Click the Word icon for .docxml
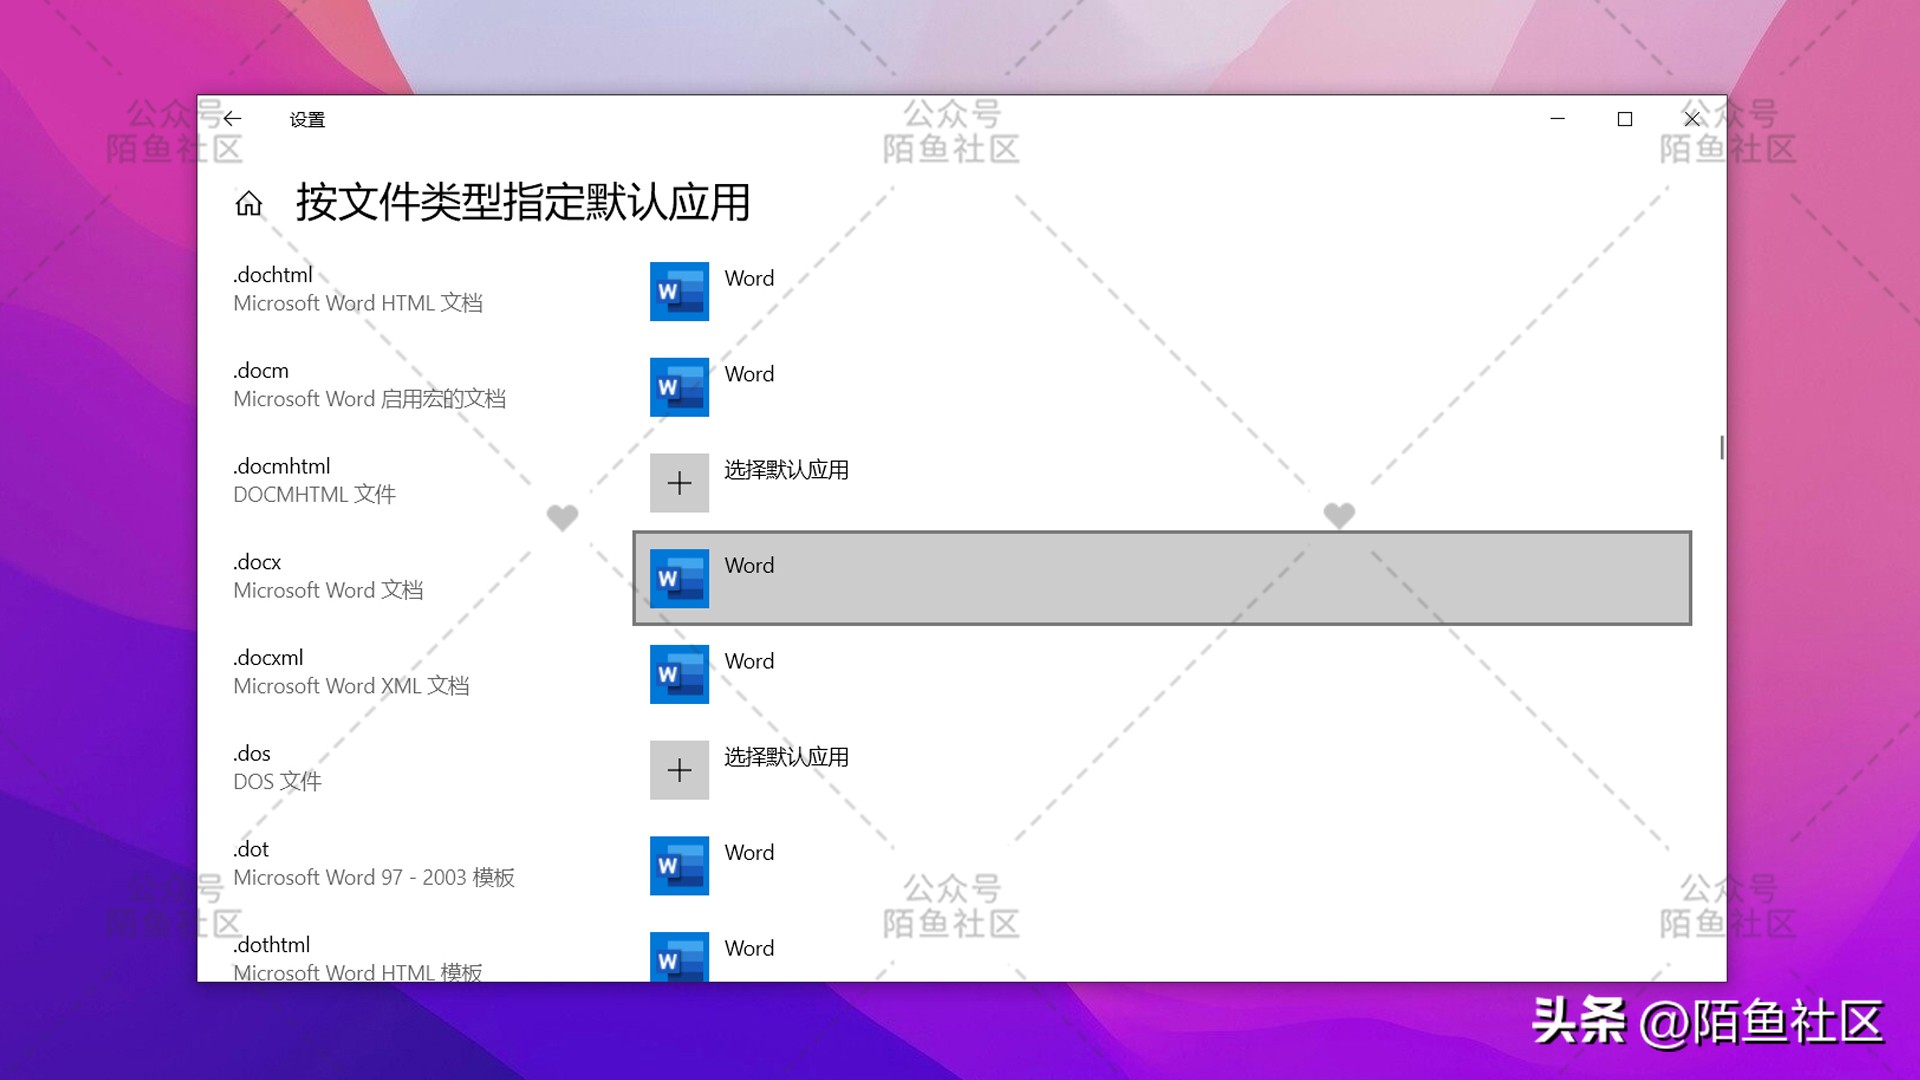The height and width of the screenshot is (1080, 1920). pyautogui.click(x=679, y=674)
